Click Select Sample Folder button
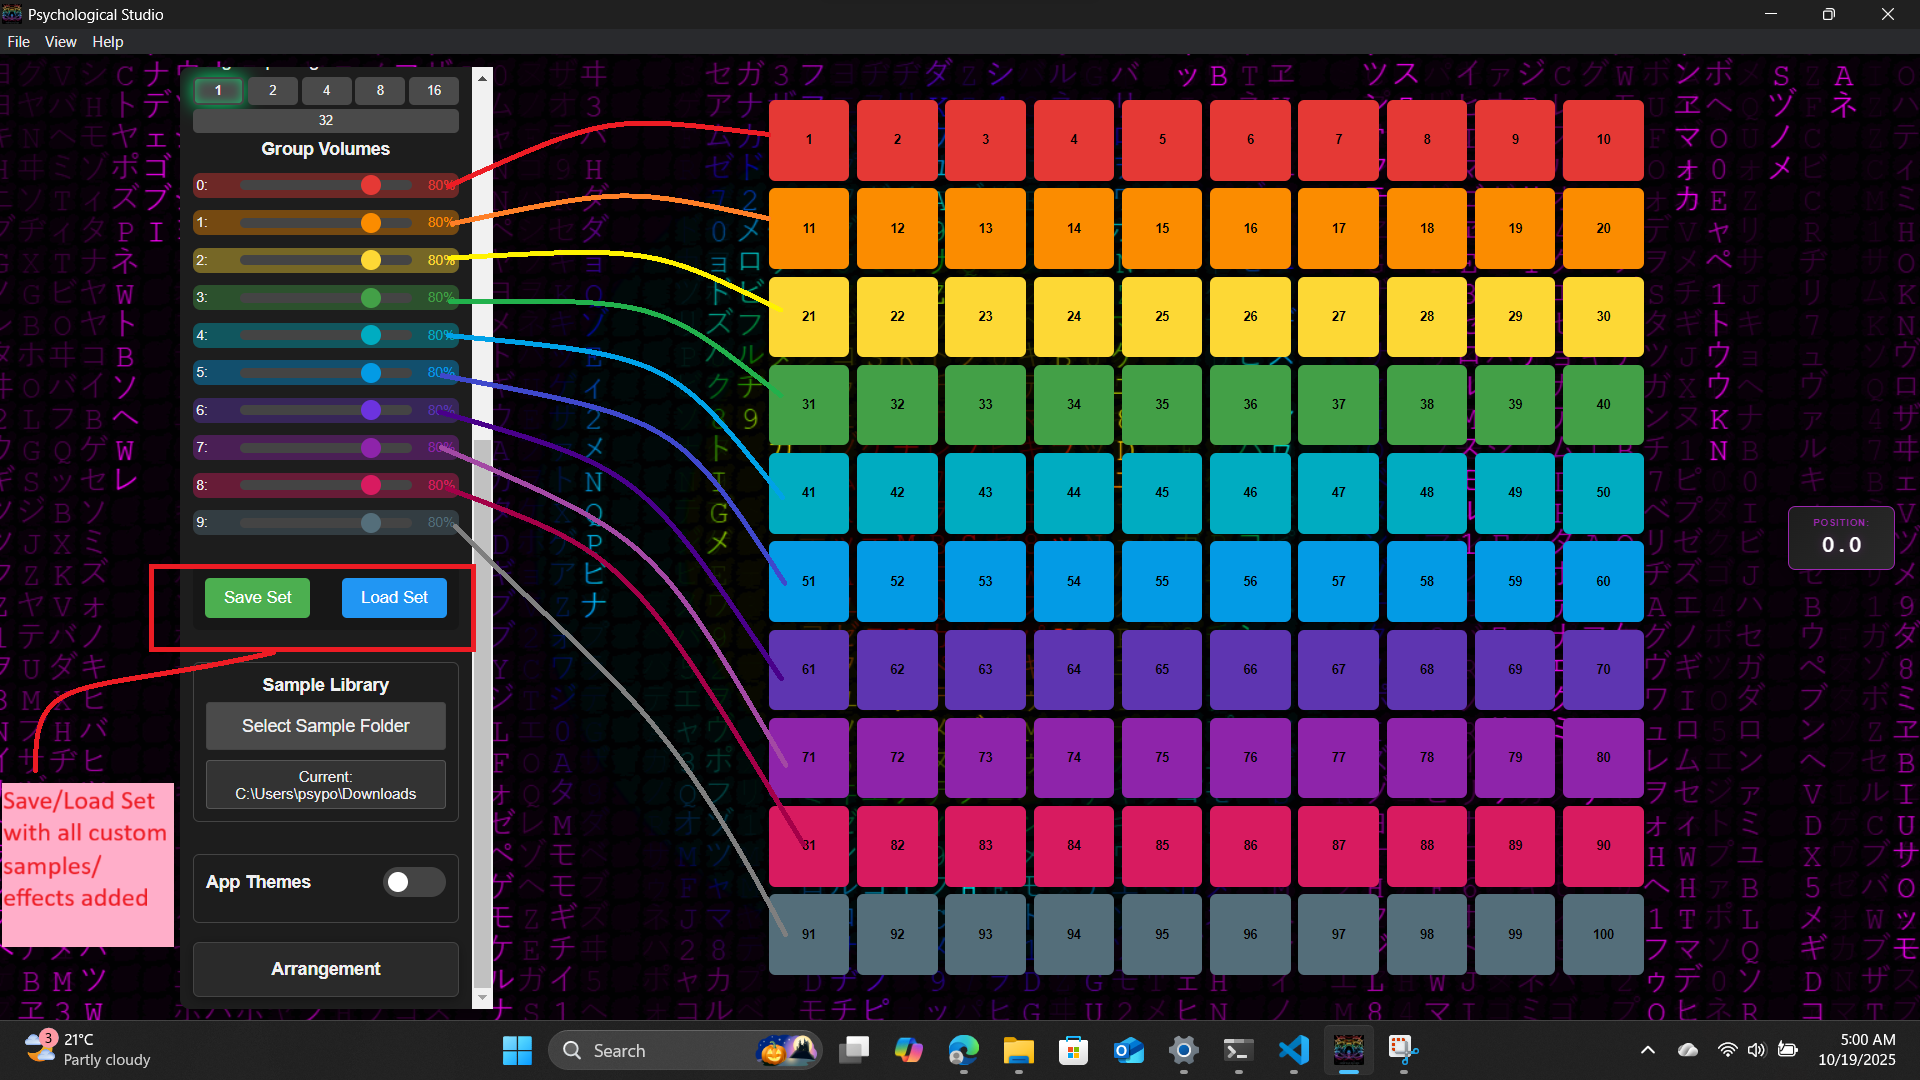This screenshot has width=1920, height=1080. coord(326,726)
